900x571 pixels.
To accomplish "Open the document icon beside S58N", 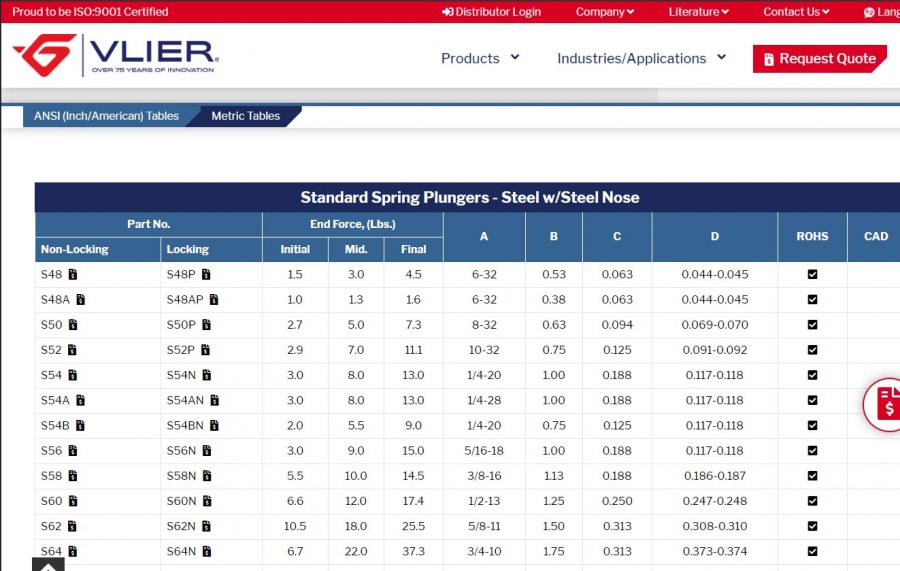I will pyautogui.click(x=207, y=476).
